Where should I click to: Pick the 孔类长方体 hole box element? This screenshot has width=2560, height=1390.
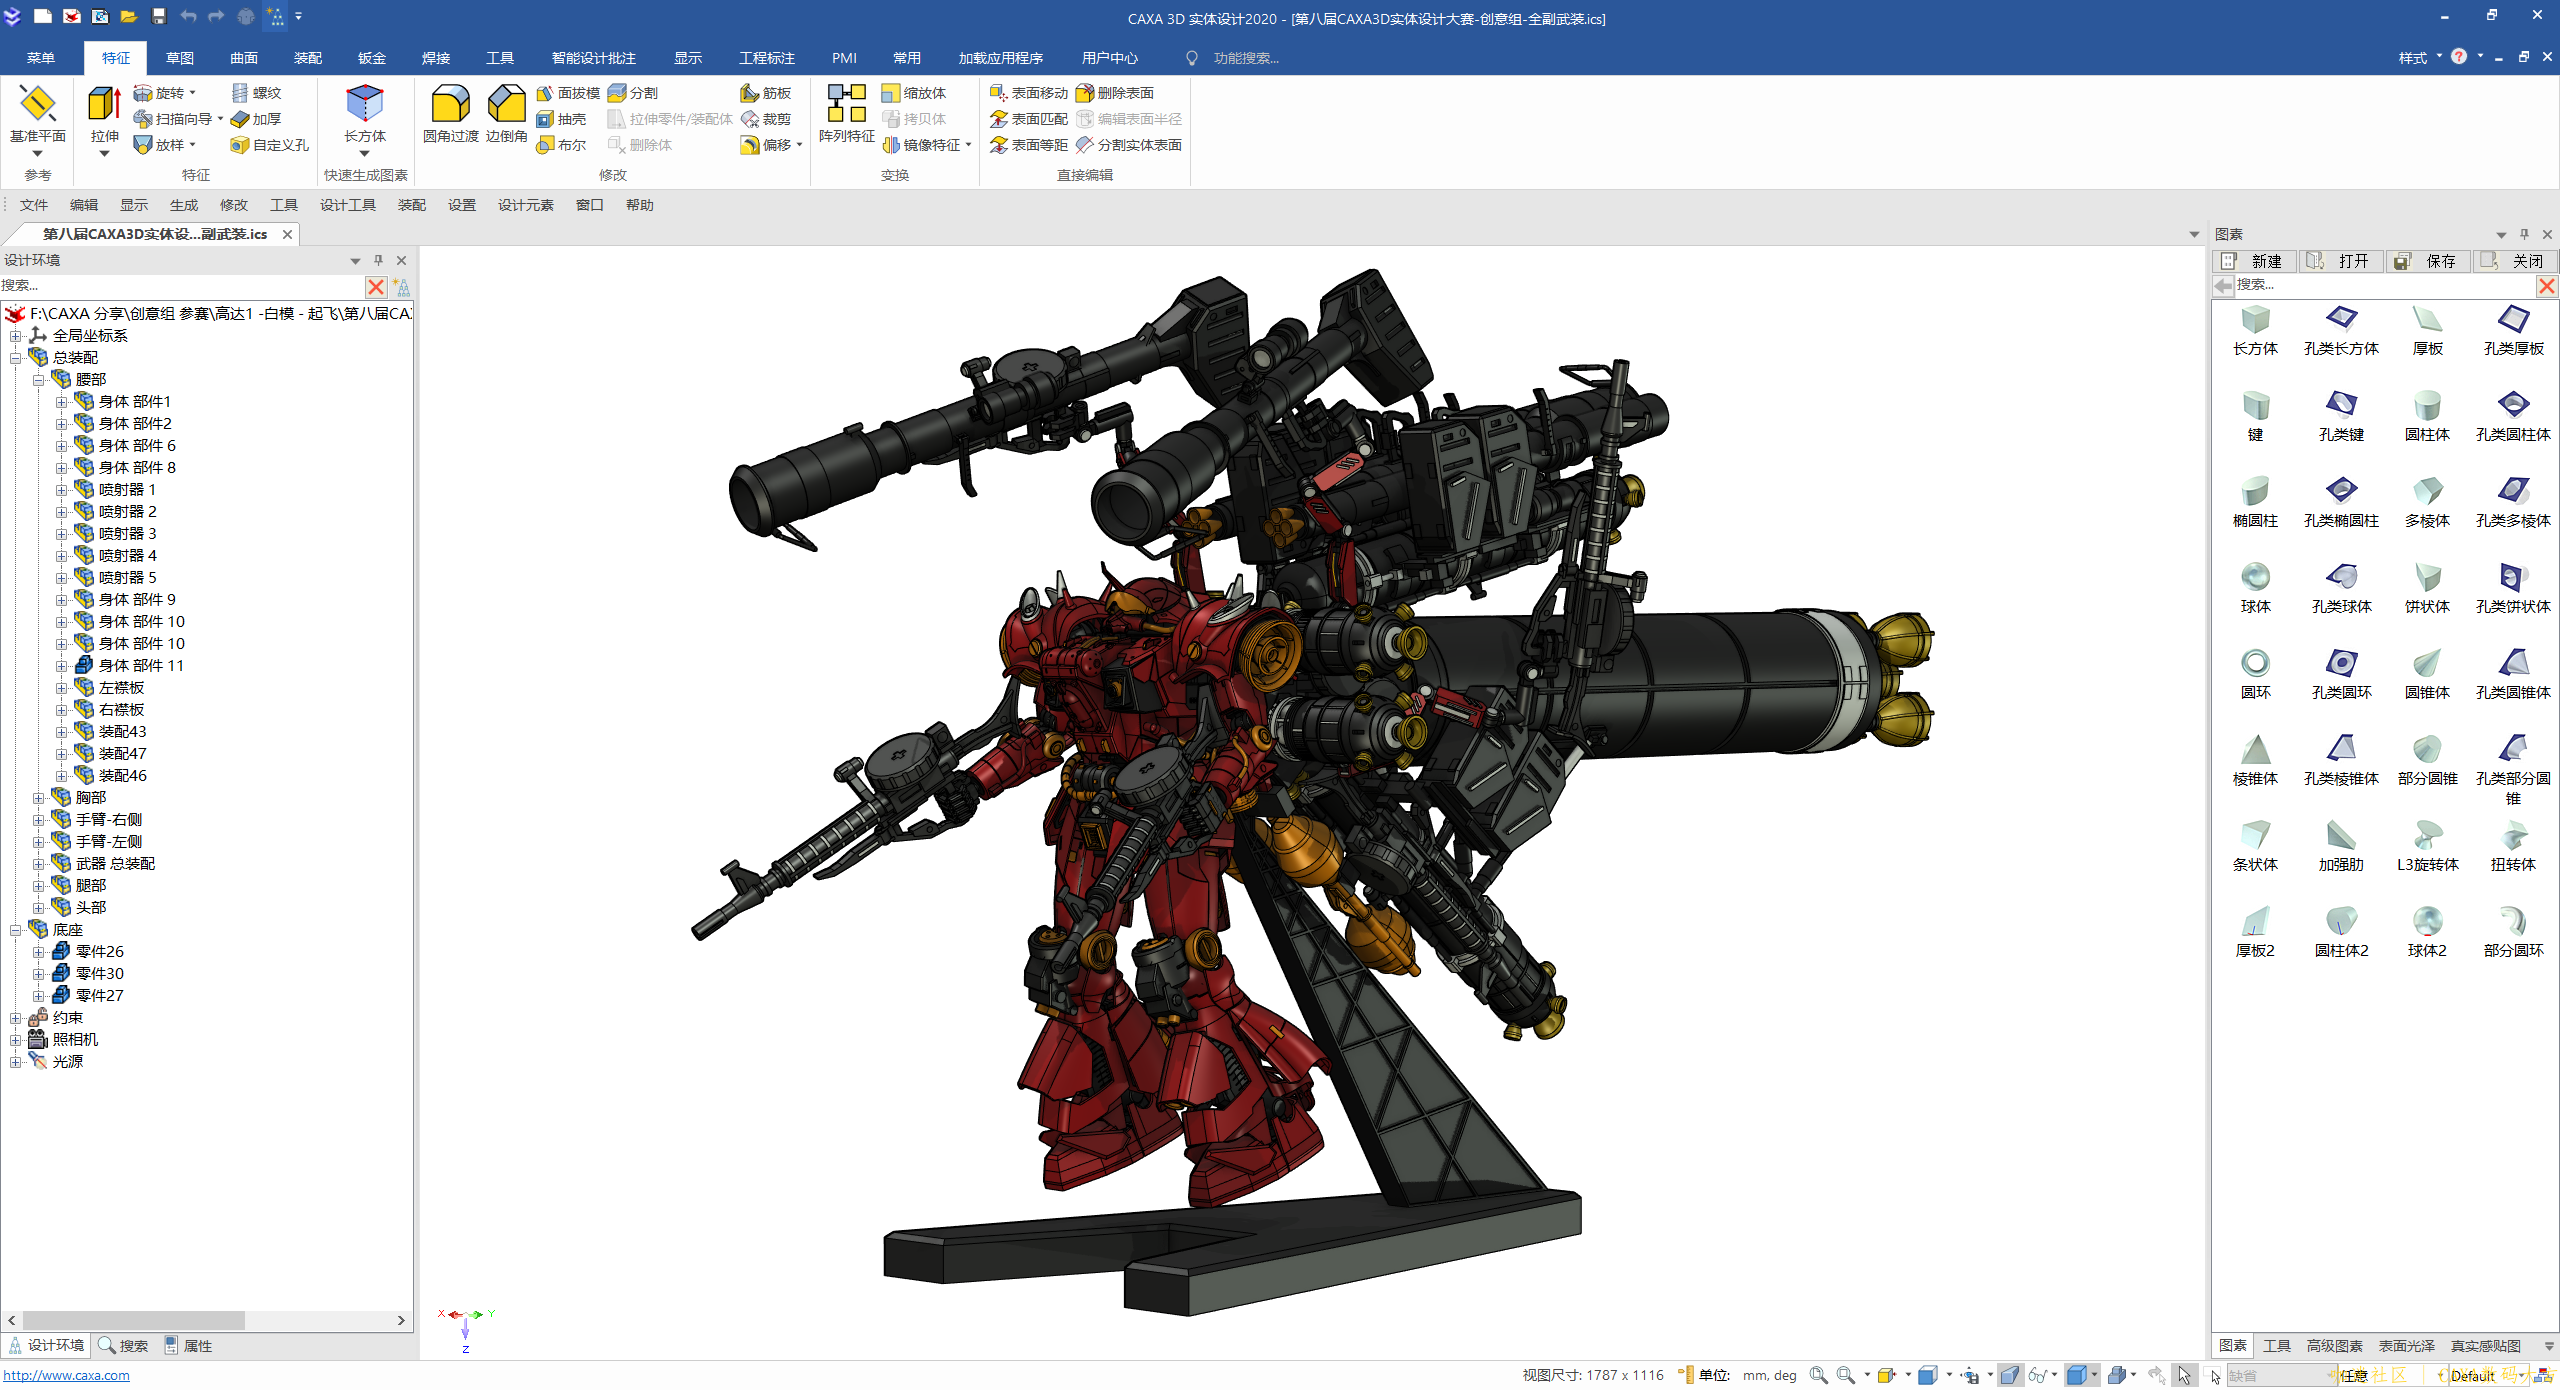(x=2341, y=330)
